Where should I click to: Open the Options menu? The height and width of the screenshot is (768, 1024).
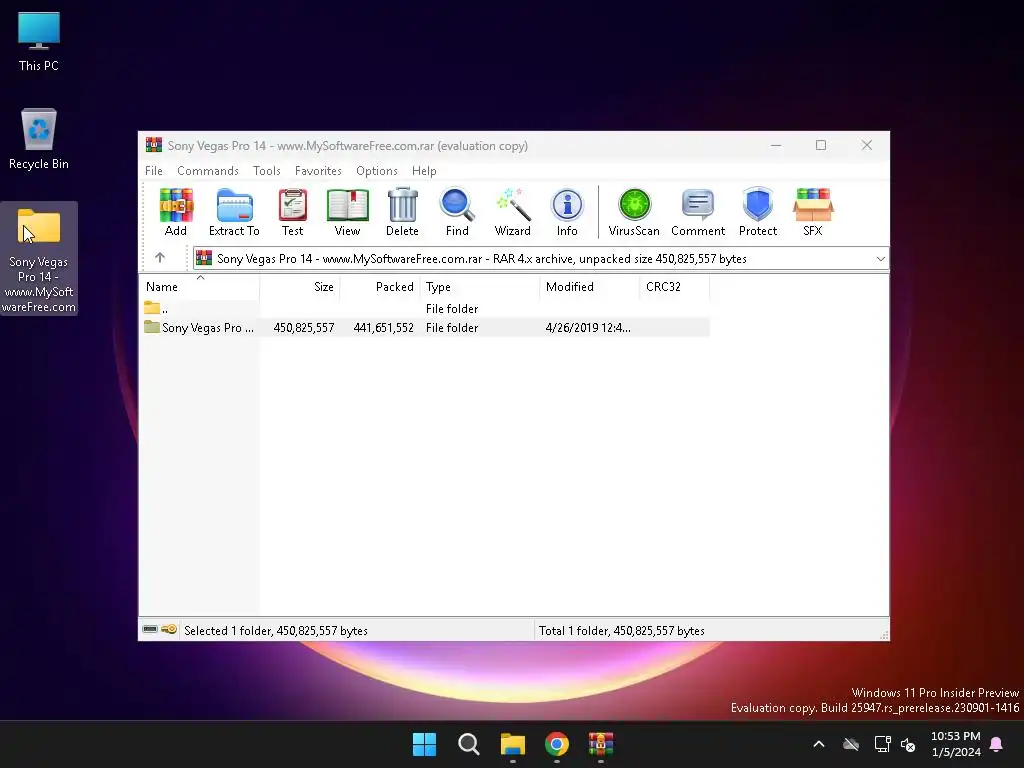point(377,170)
